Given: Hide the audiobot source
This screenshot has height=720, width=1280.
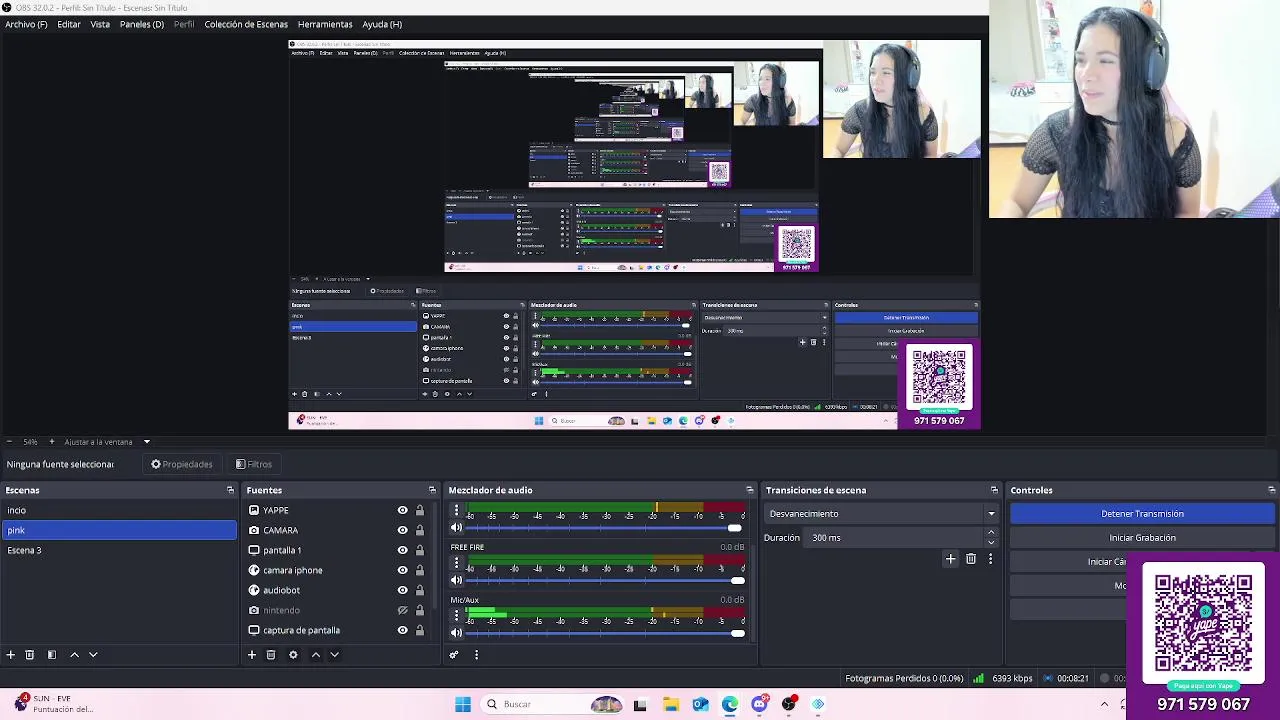Looking at the screenshot, I should (x=403, y=590).
